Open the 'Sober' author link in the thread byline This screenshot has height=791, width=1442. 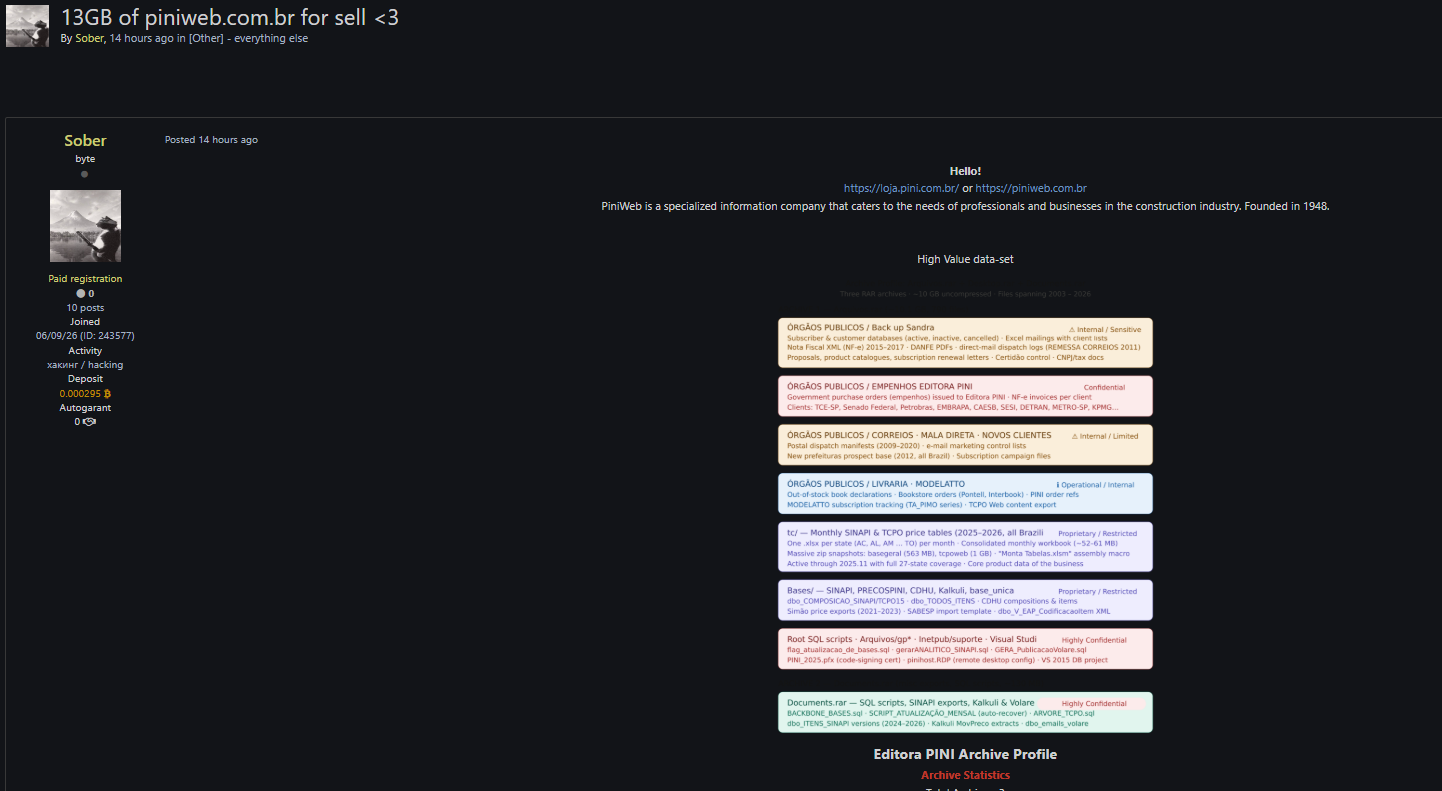tap(90, 38)
